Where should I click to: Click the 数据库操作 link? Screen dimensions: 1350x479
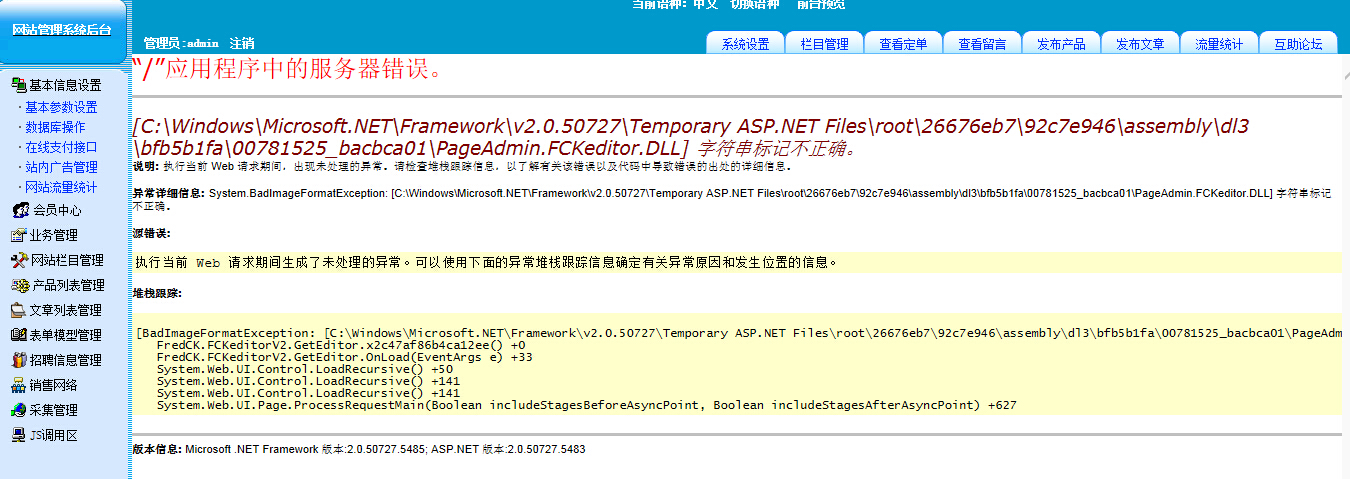coord(55,127)
